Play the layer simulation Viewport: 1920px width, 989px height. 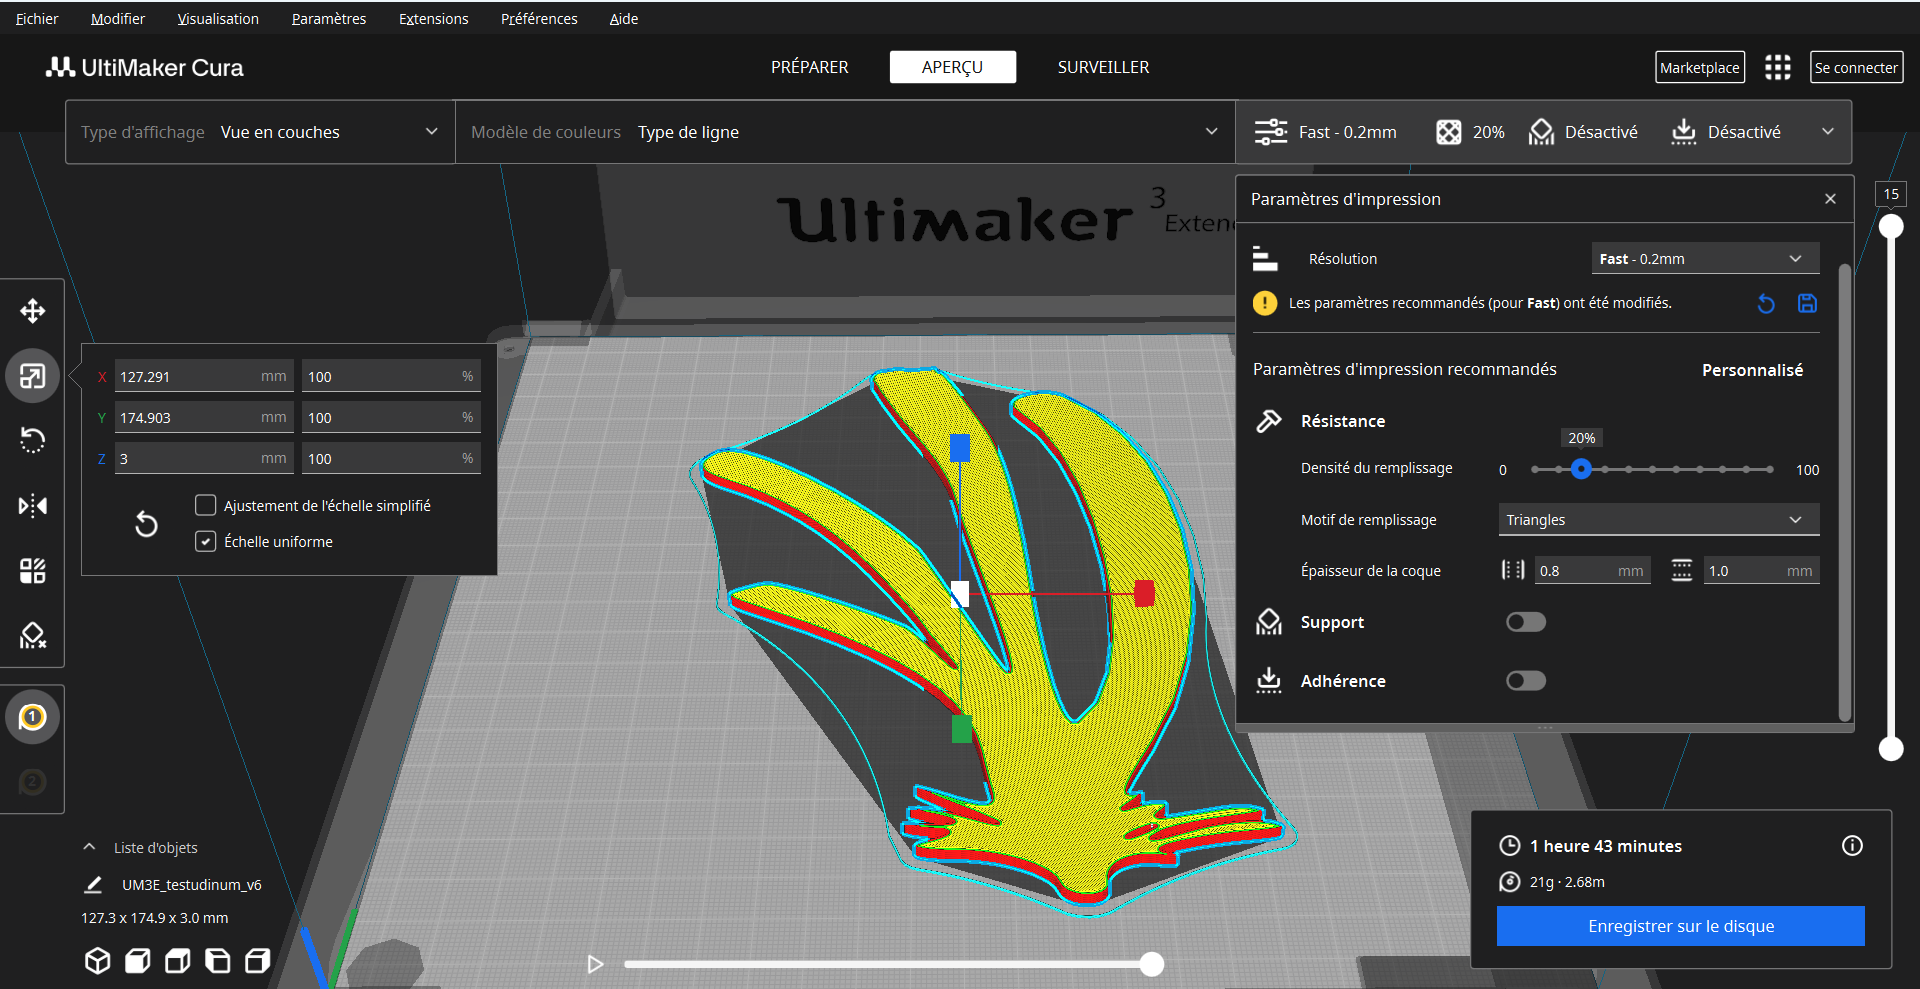coord(595,964)
